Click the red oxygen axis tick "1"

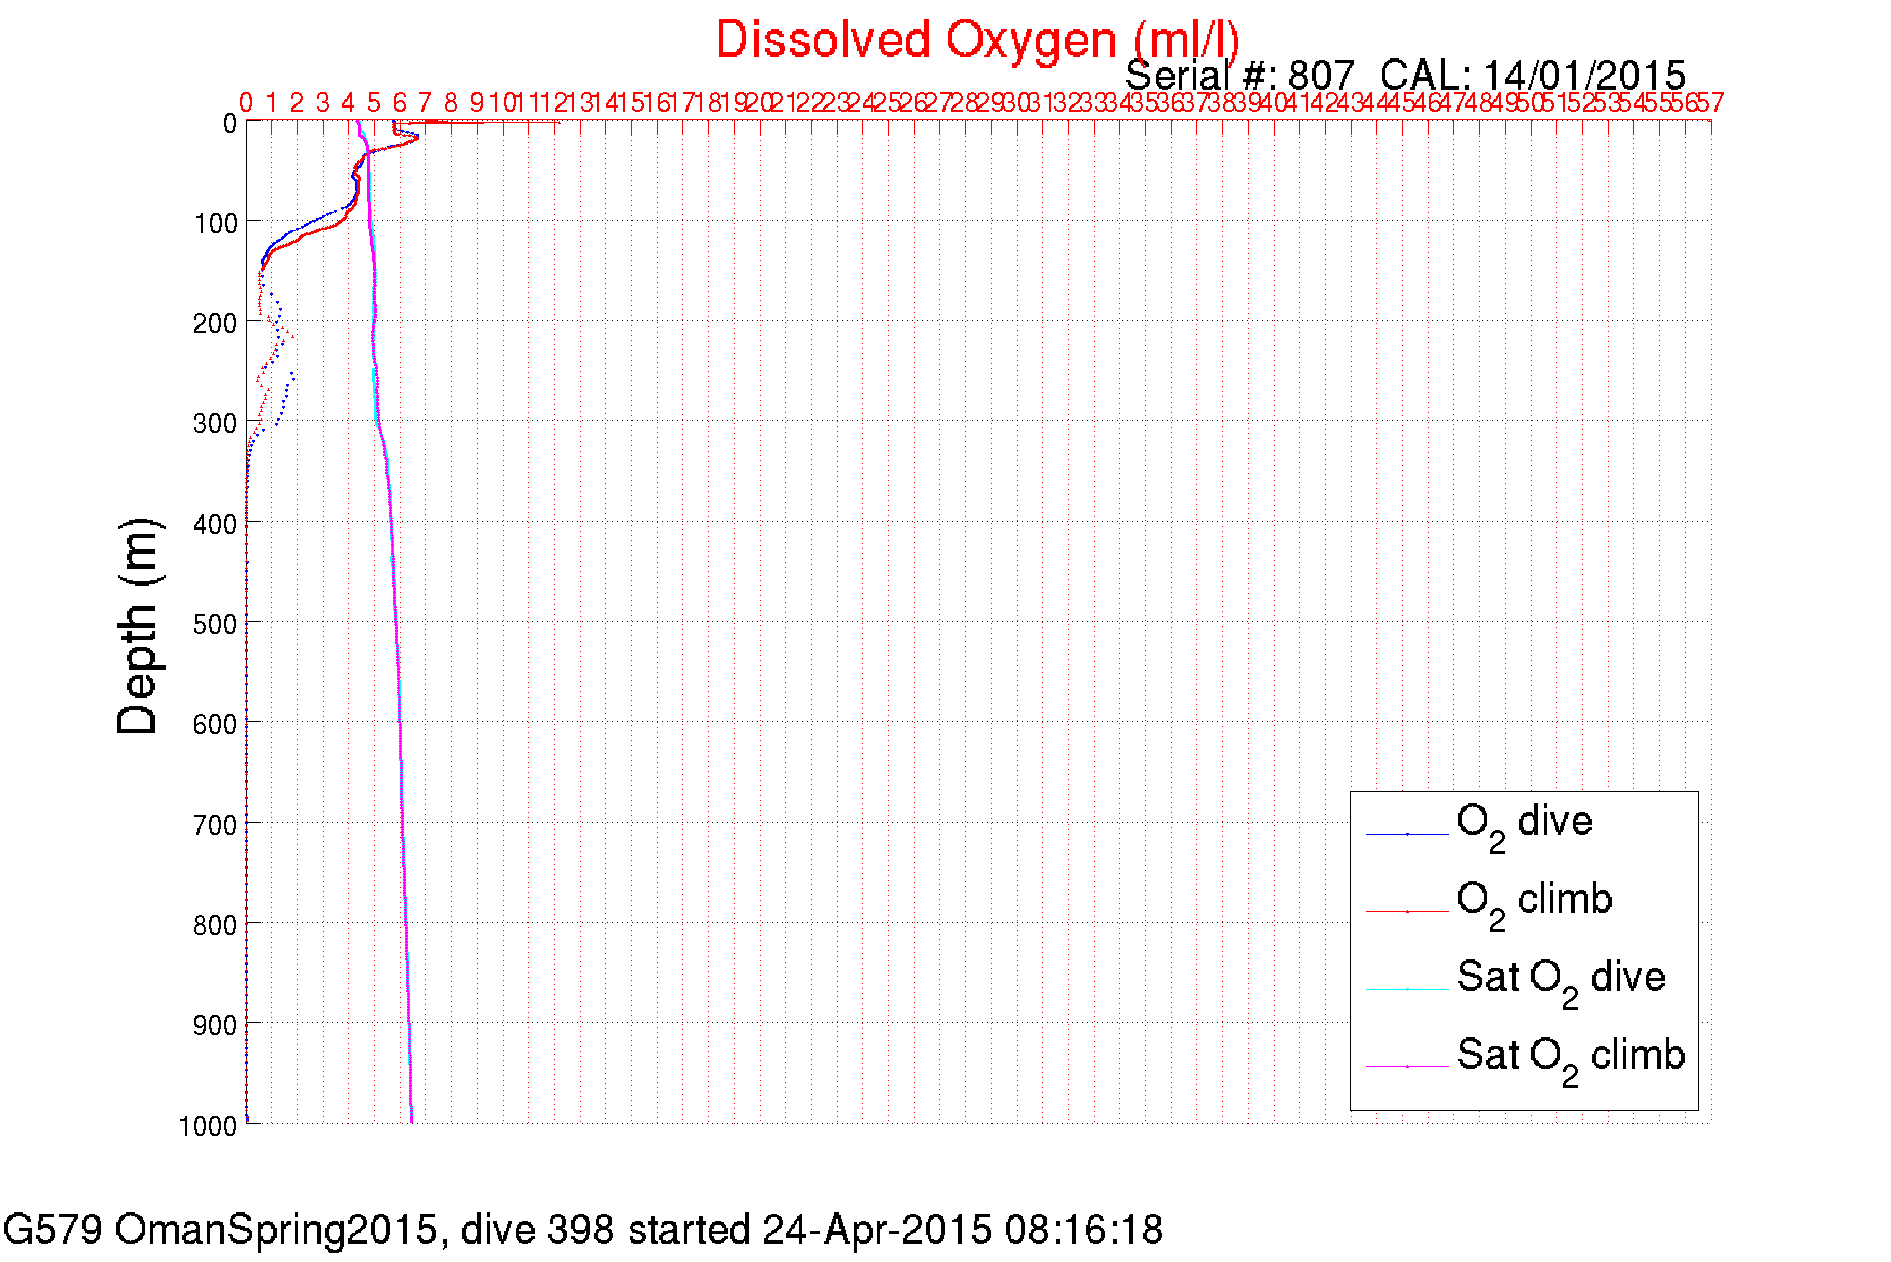272,103
